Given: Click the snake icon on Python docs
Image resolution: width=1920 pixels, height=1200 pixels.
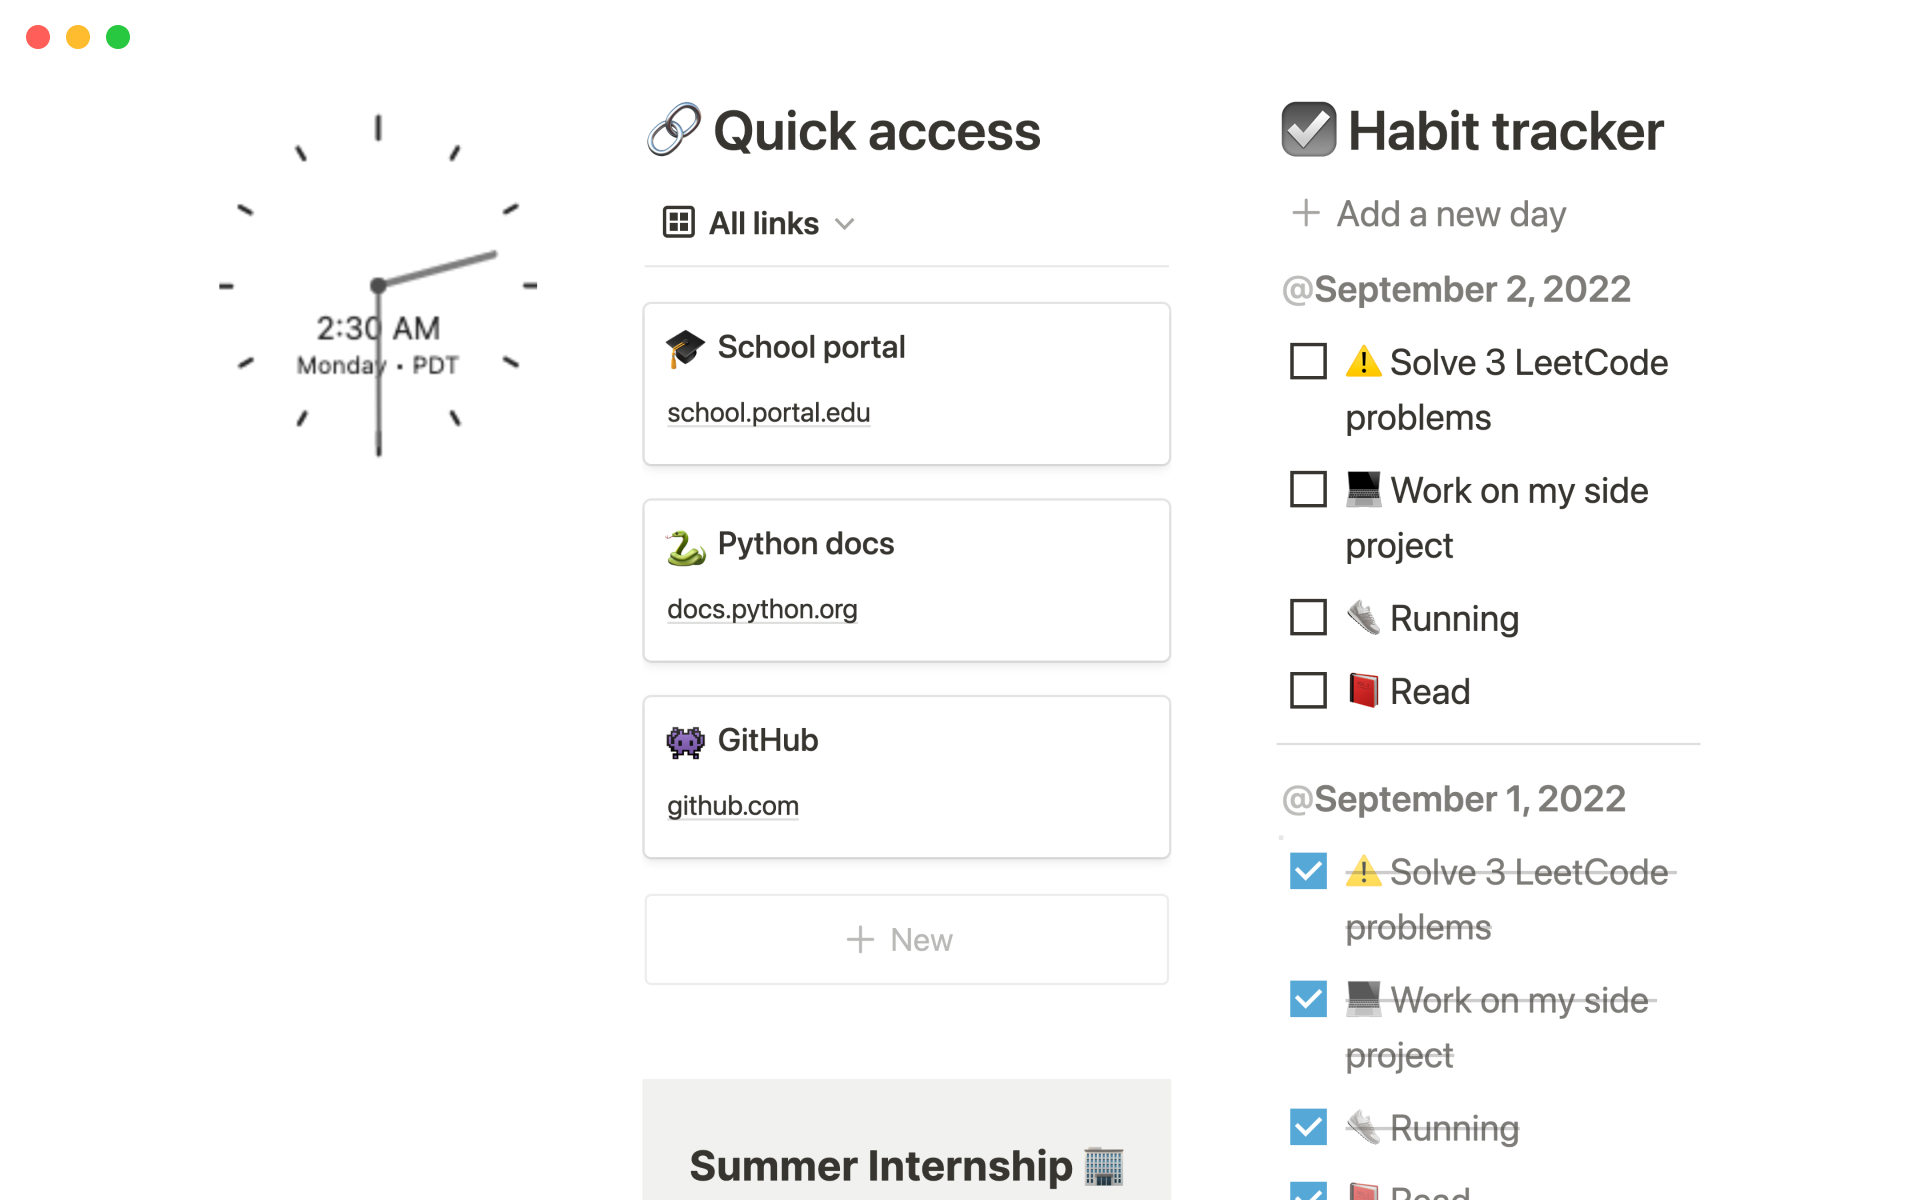Looking at the screenshot, I should (686, 546).
